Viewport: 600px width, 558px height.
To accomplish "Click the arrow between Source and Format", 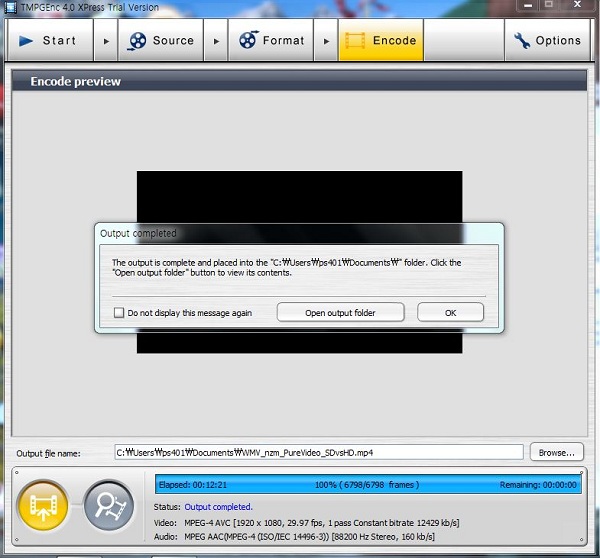I will [x=216, y=41].
